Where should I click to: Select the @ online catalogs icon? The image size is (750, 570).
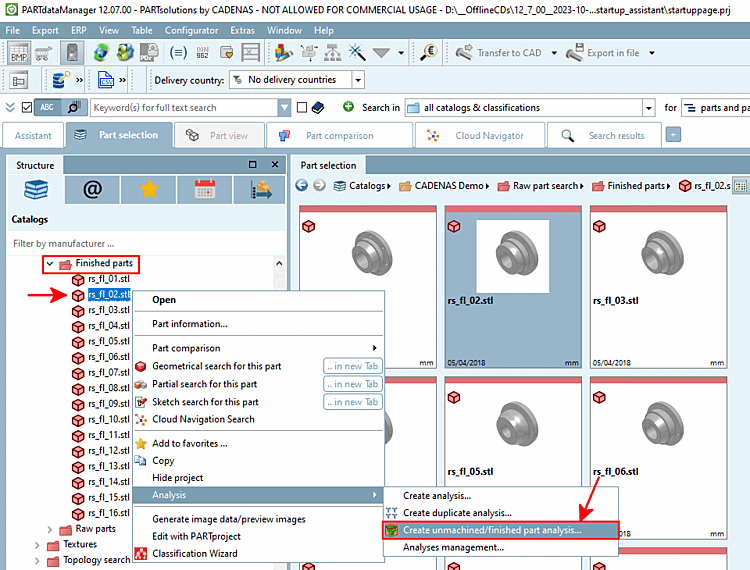(92, 190)
